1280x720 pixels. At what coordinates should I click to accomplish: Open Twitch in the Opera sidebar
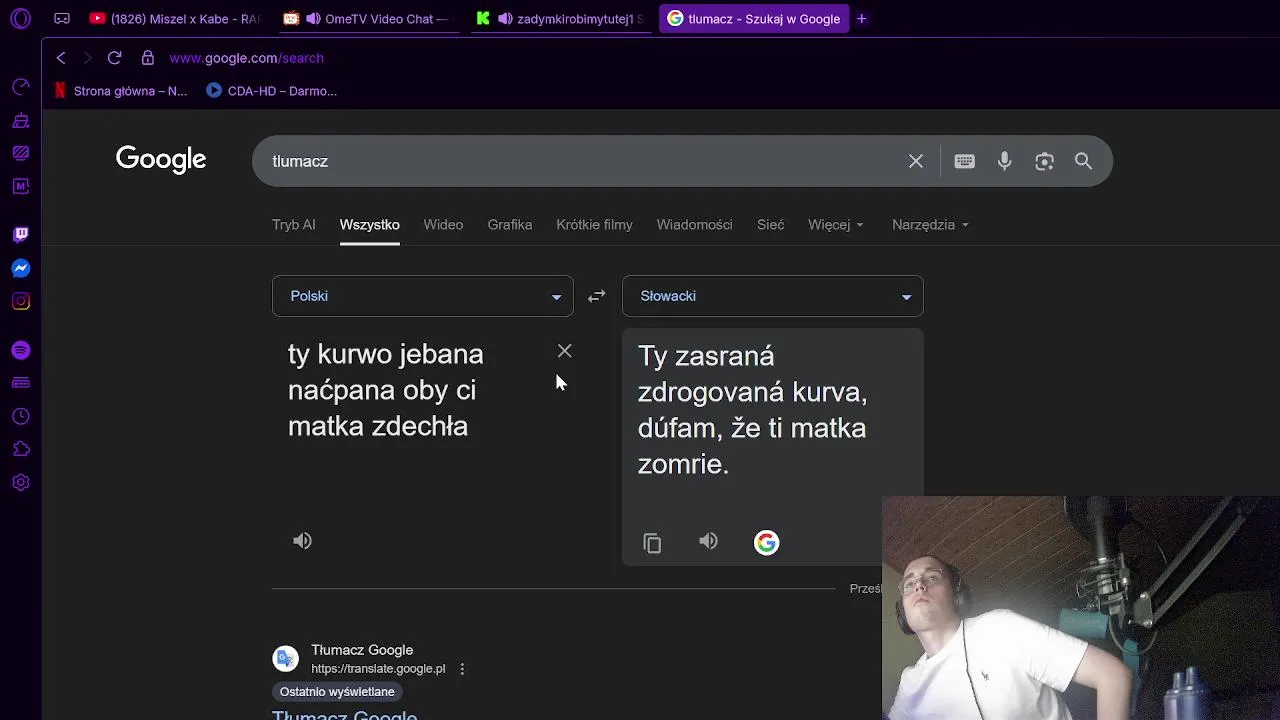click(20, 235)
